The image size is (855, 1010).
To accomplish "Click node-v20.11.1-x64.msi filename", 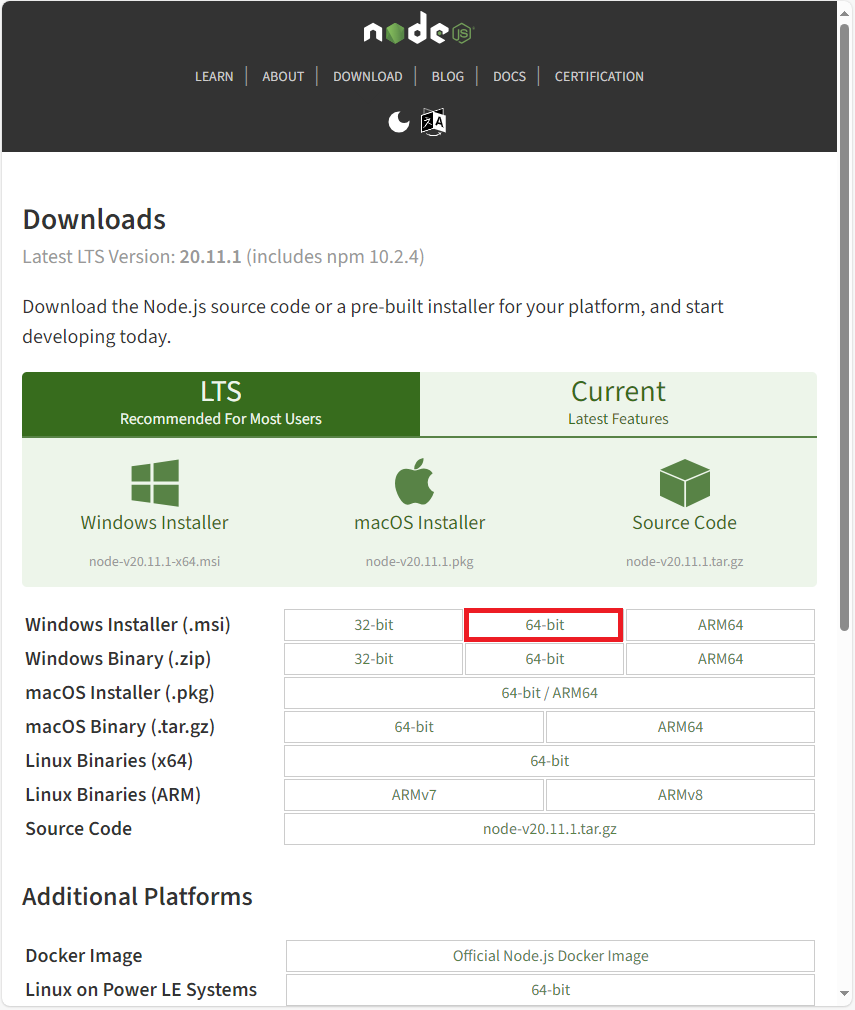I will (x=155, y=561).
